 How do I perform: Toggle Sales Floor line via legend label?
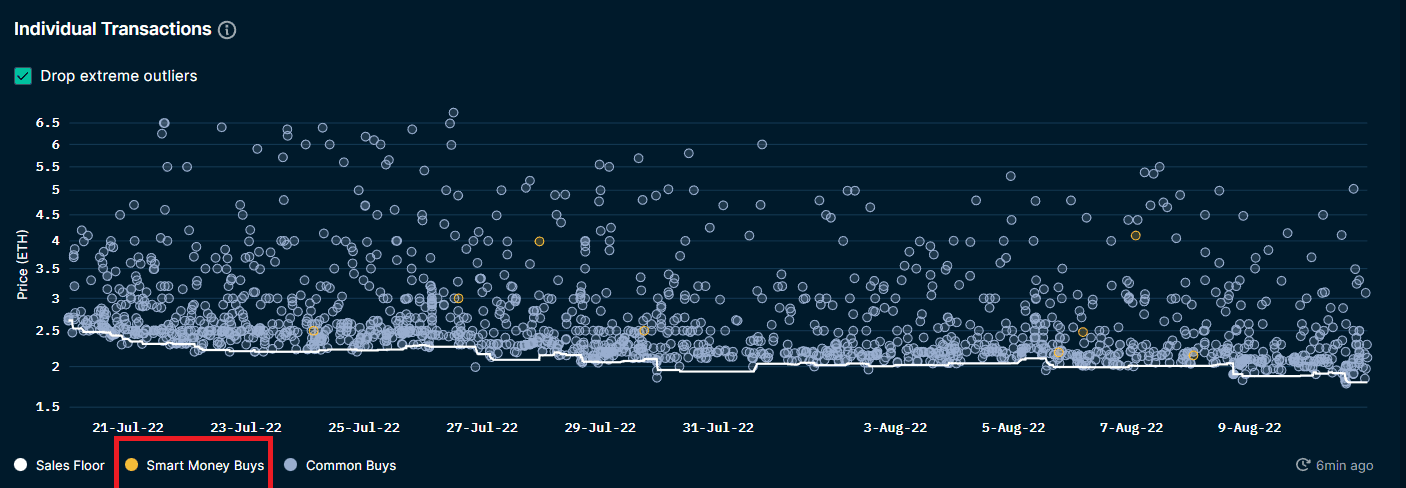[x=70, y=465]
